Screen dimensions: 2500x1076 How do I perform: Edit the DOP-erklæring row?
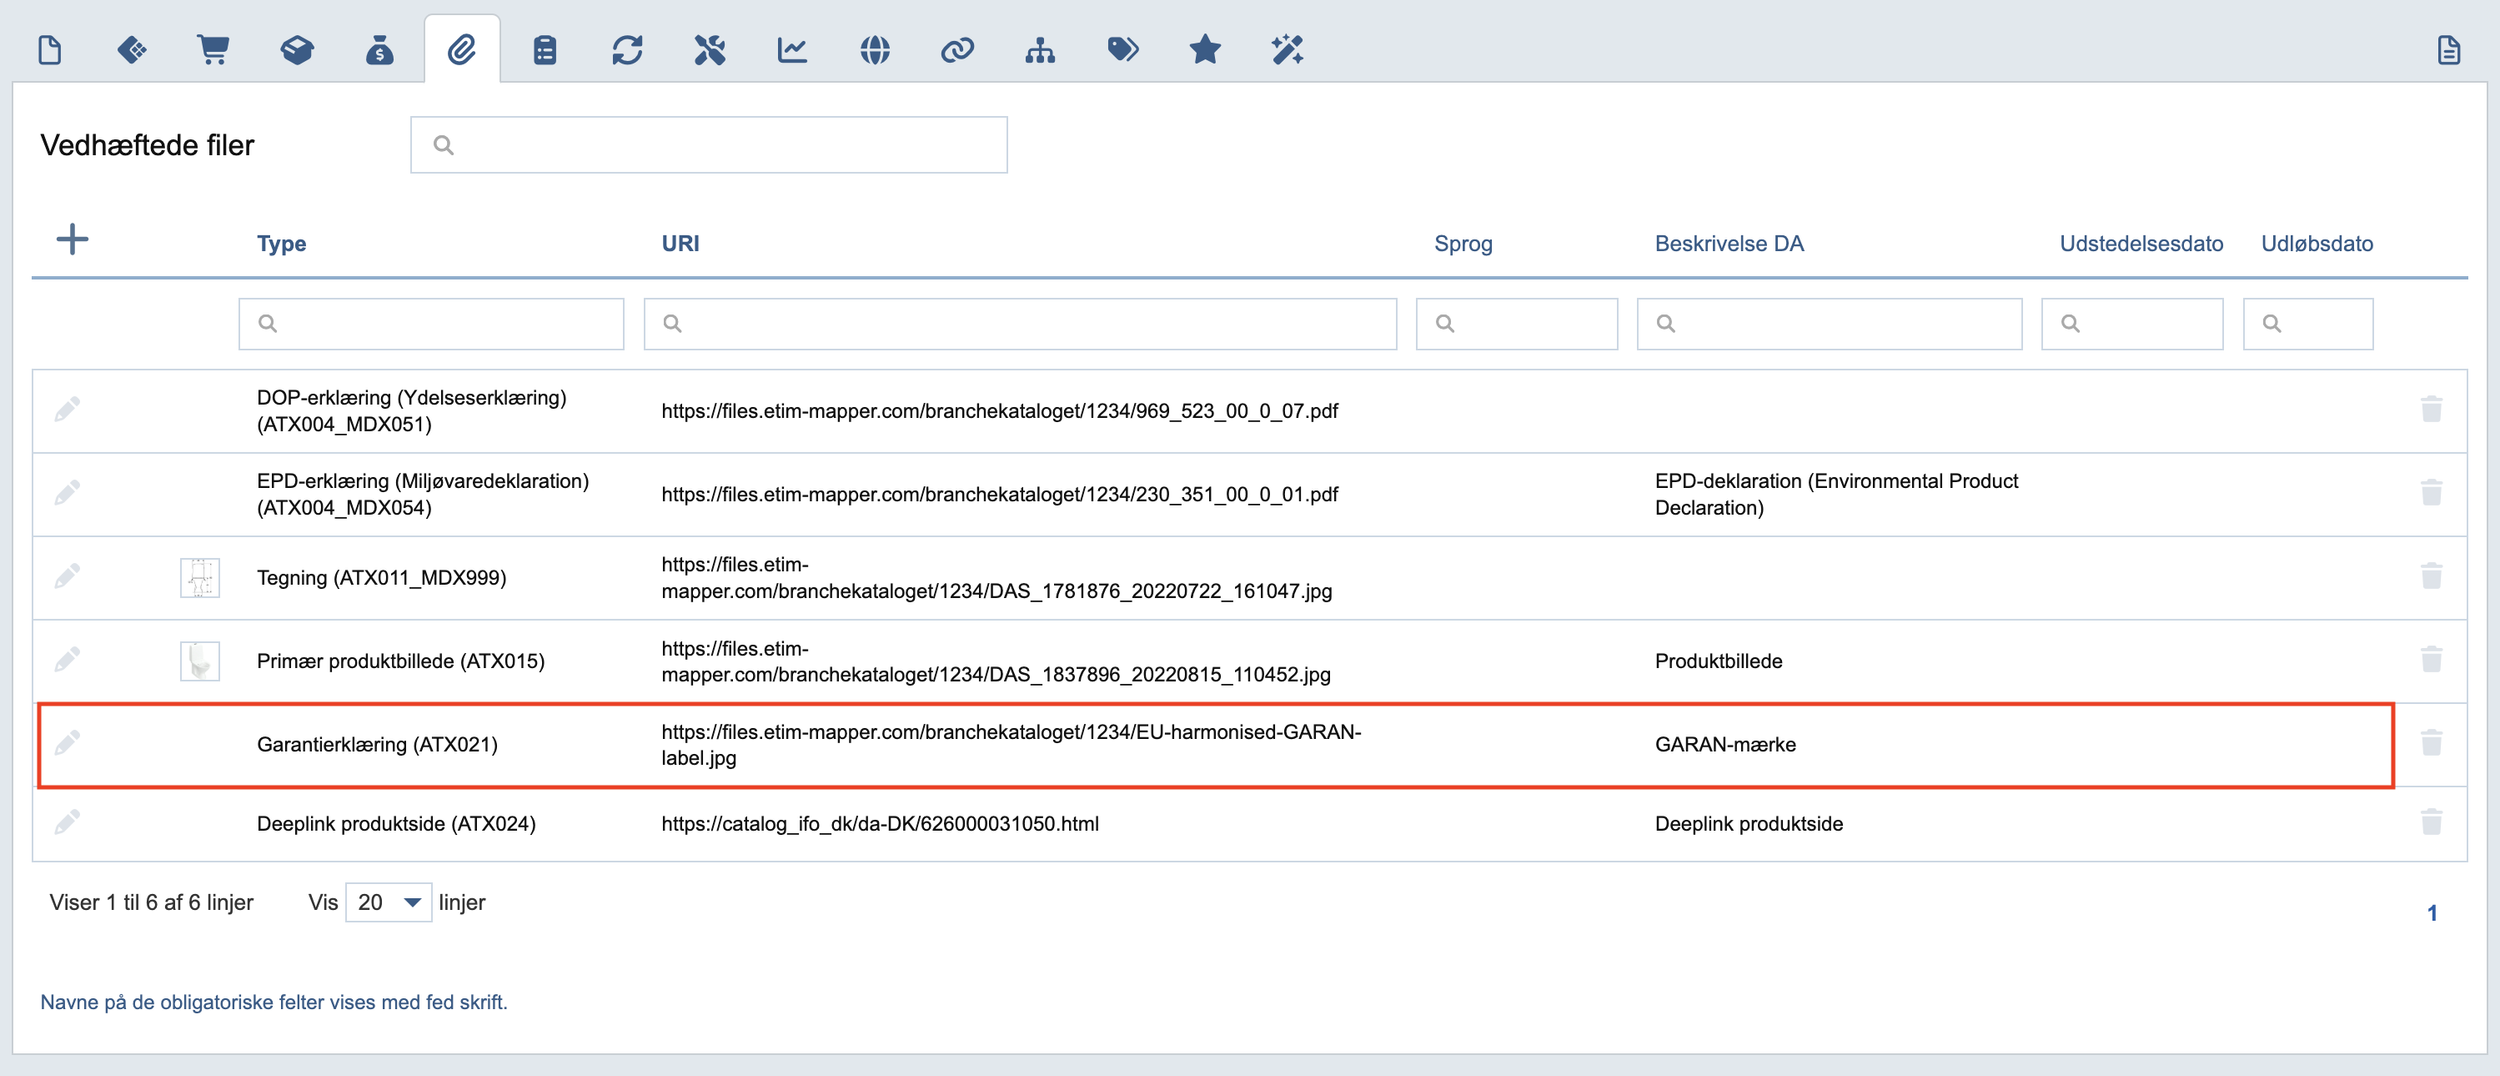(x=67, y=409)
